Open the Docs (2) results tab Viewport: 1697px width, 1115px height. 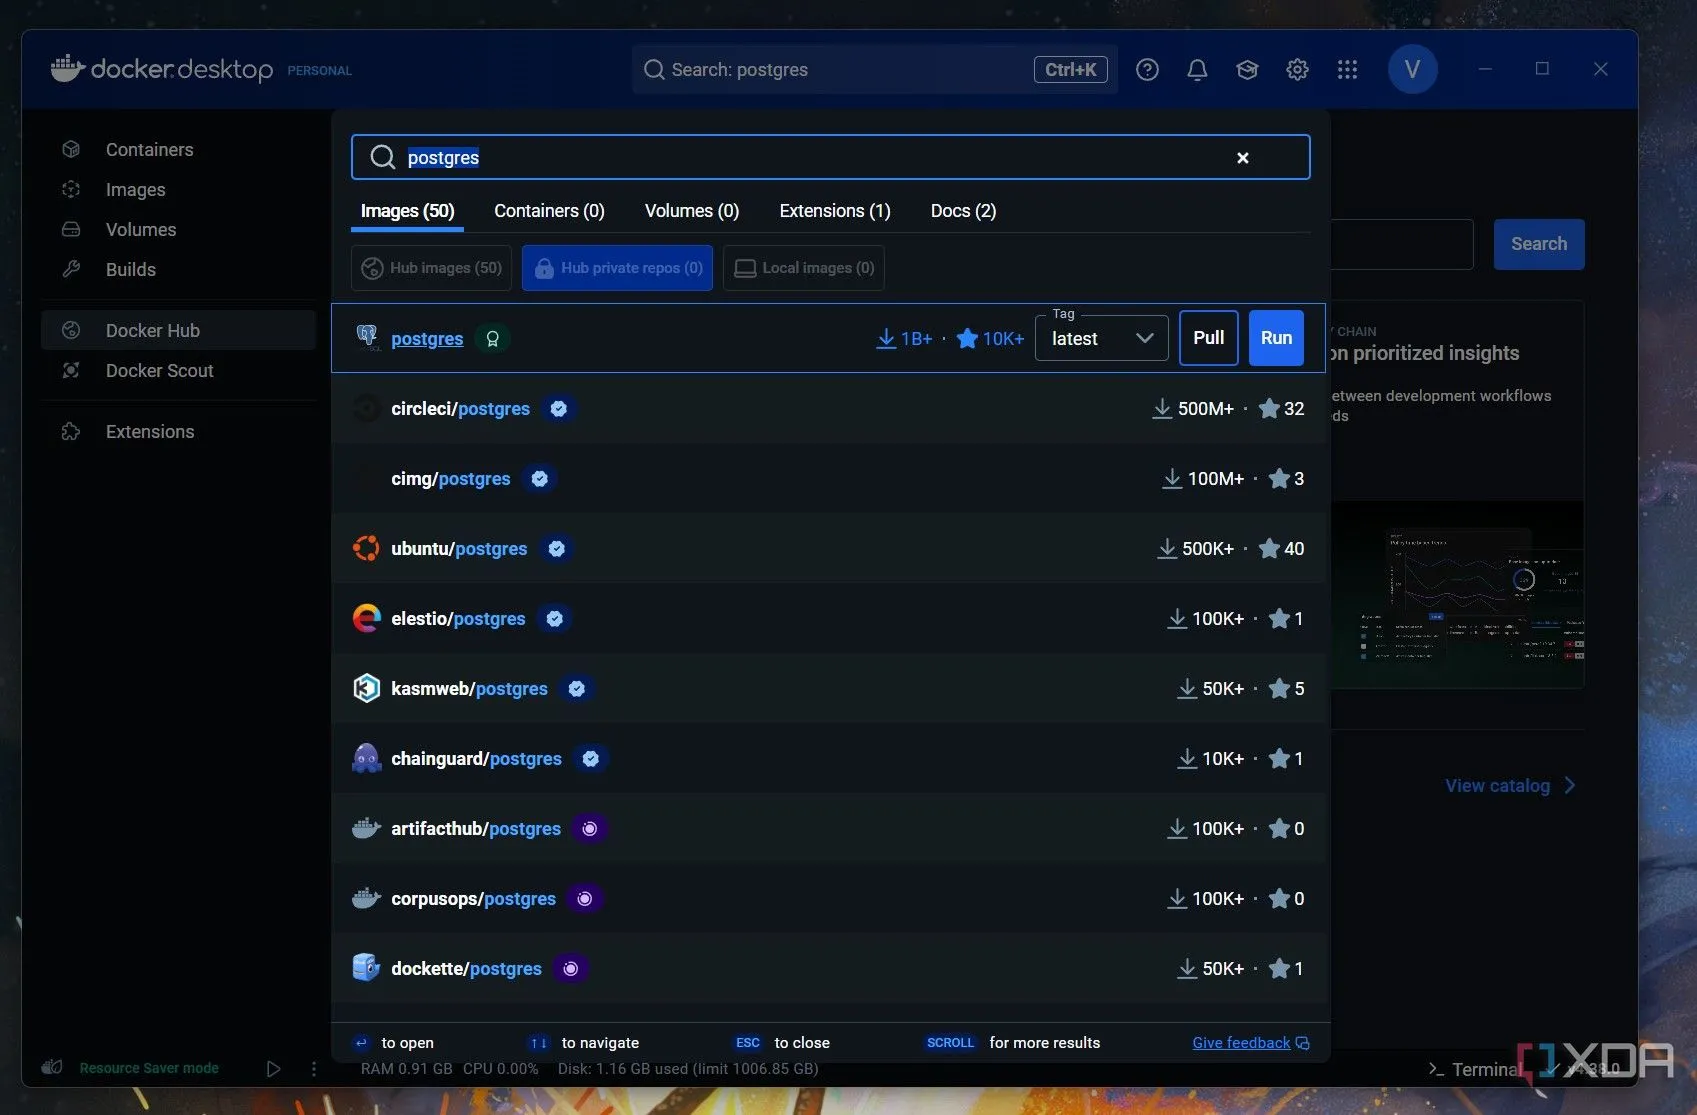[x=961, y=211]
